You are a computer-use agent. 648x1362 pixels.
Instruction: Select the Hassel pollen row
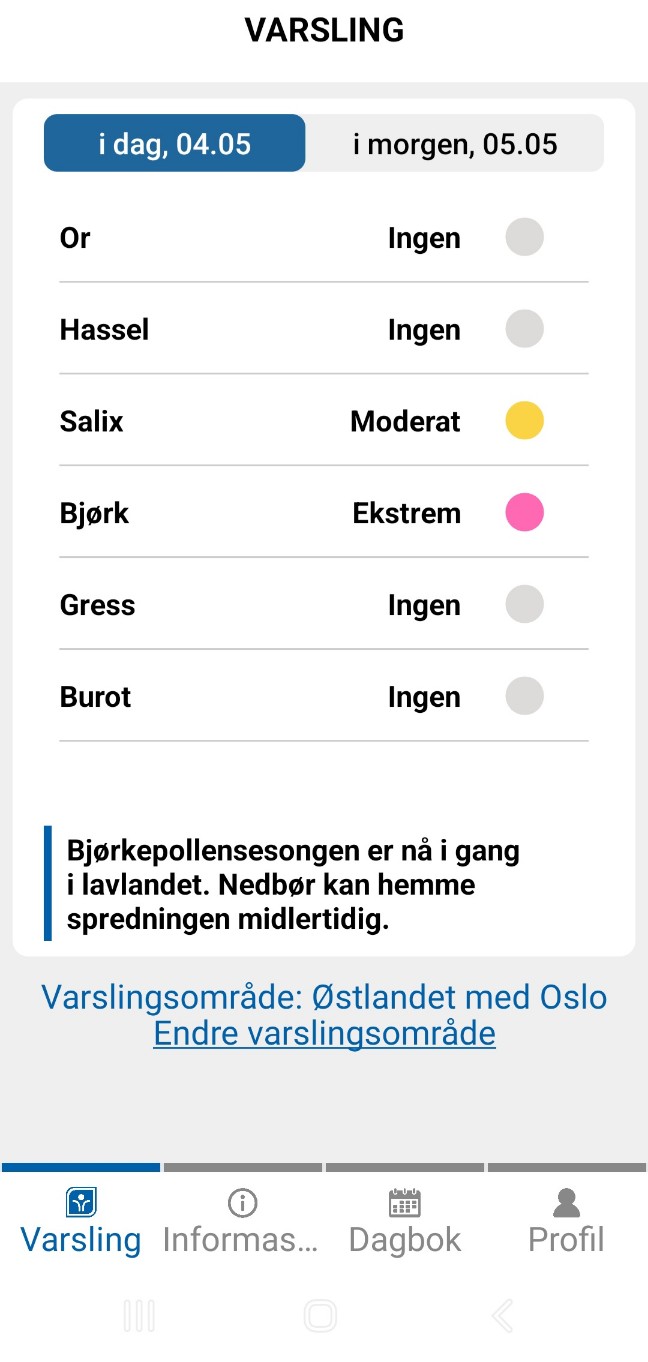click(324, 330)
